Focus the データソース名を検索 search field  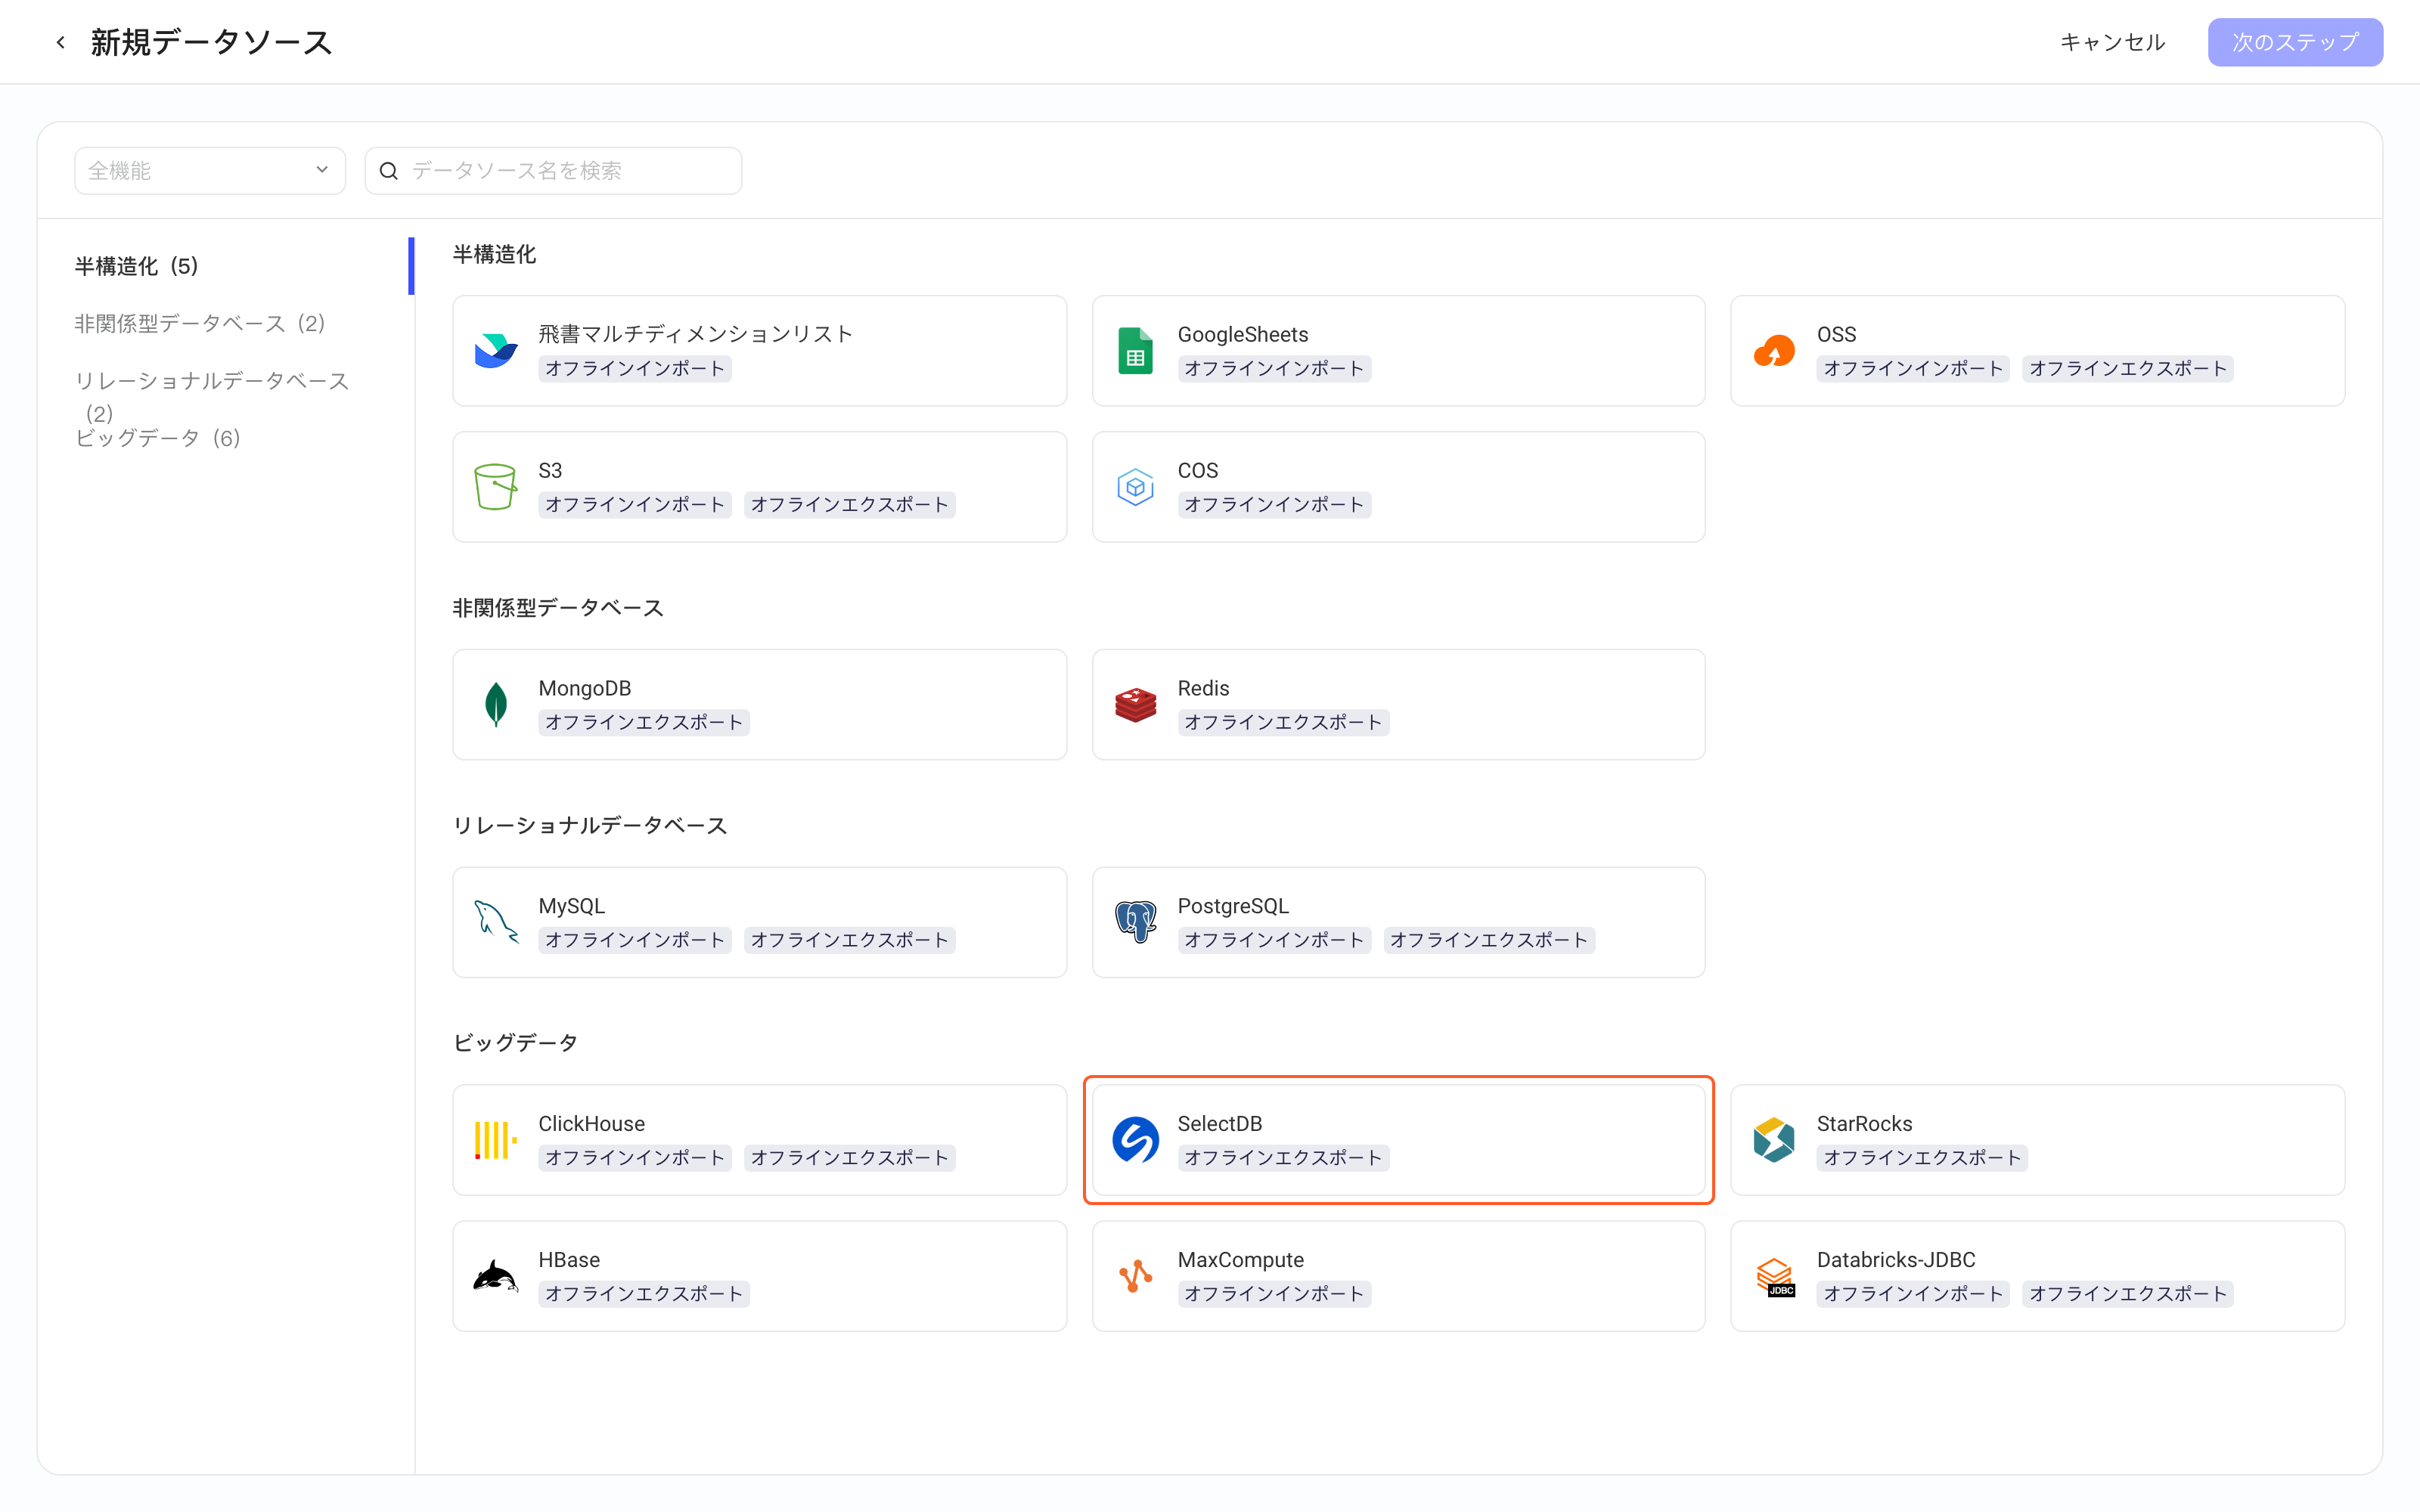pos(553,171)
